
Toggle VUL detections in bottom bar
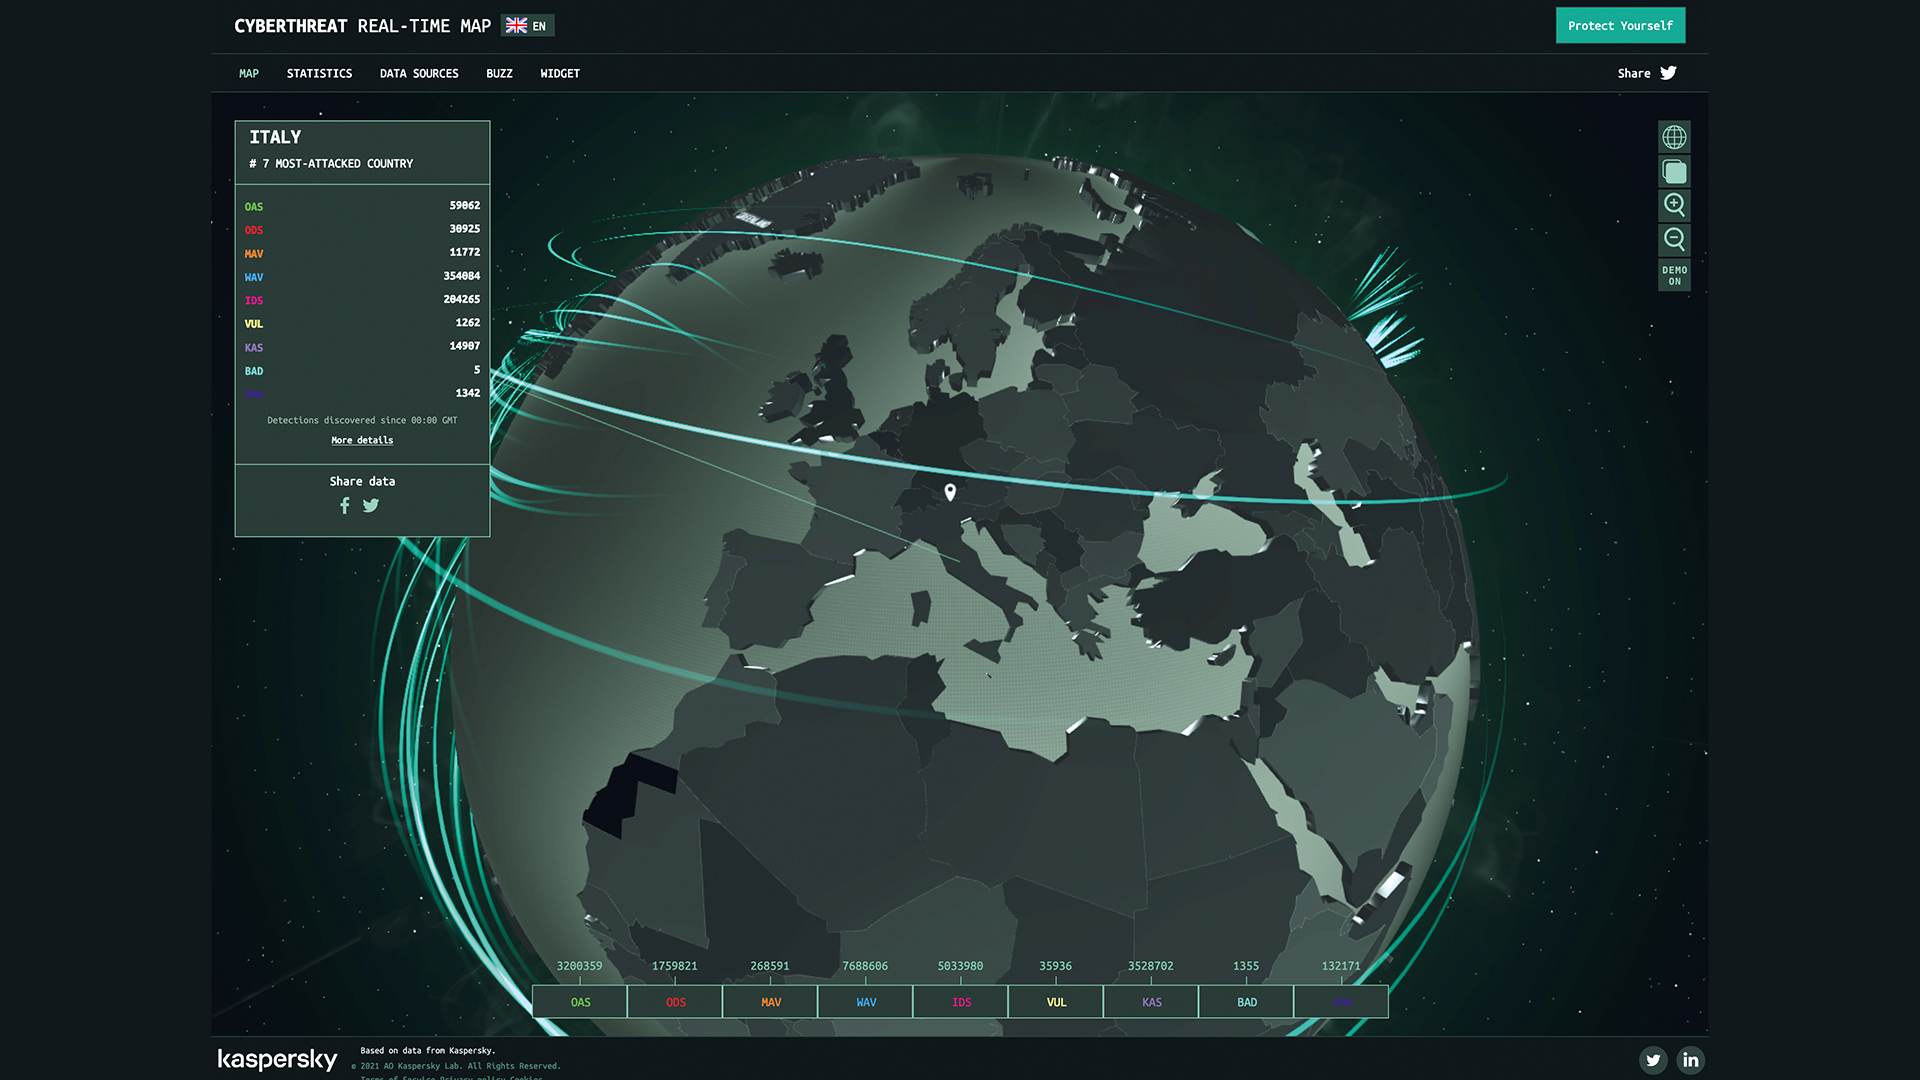(x=1056, y=1002)
